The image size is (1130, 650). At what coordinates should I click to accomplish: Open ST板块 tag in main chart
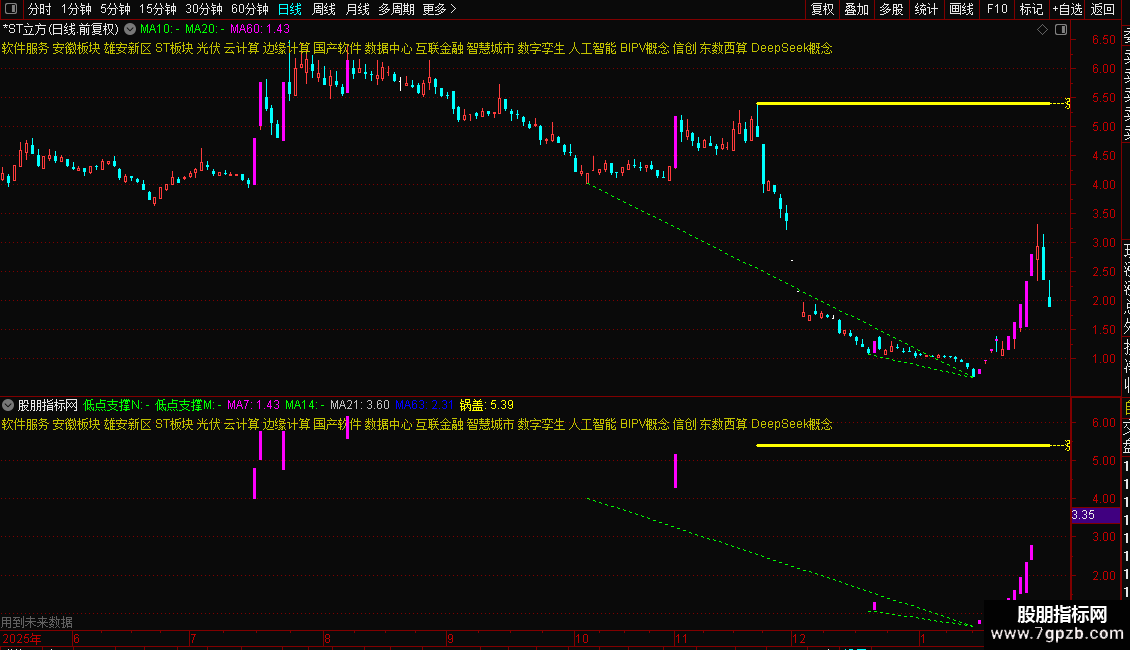tap(174, 48)
